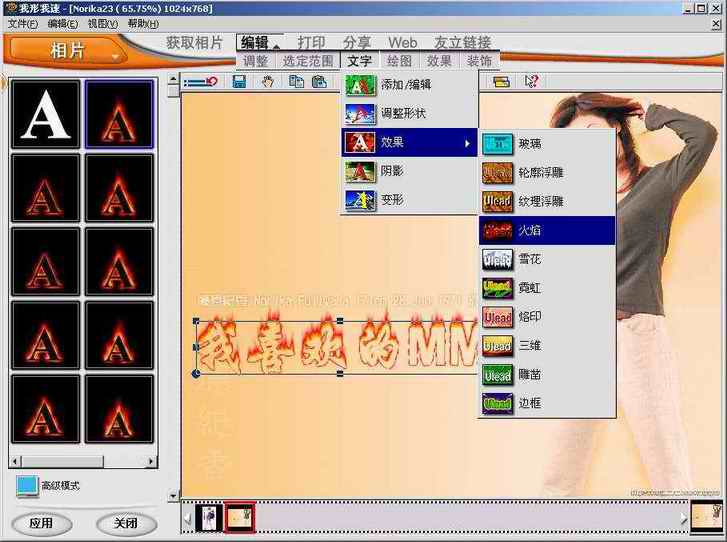The image size is (727, 542).
Task: Open the 编辑(E) menu in menu bar
Action: [63, 24]
